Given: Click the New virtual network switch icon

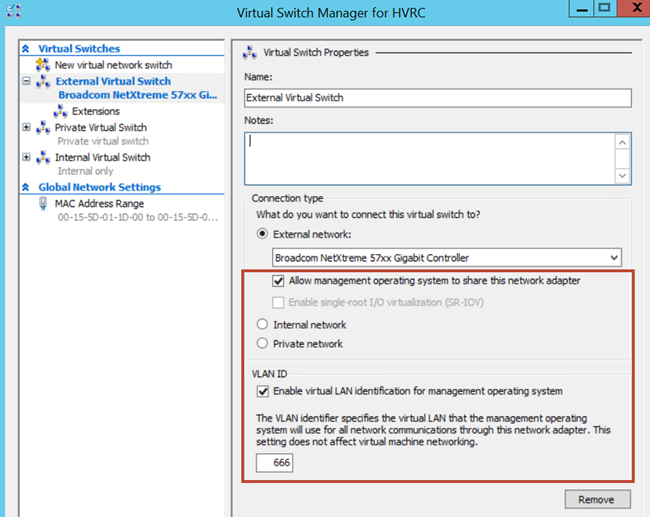Looking at the screenshot, I should [x=43, y=65].
